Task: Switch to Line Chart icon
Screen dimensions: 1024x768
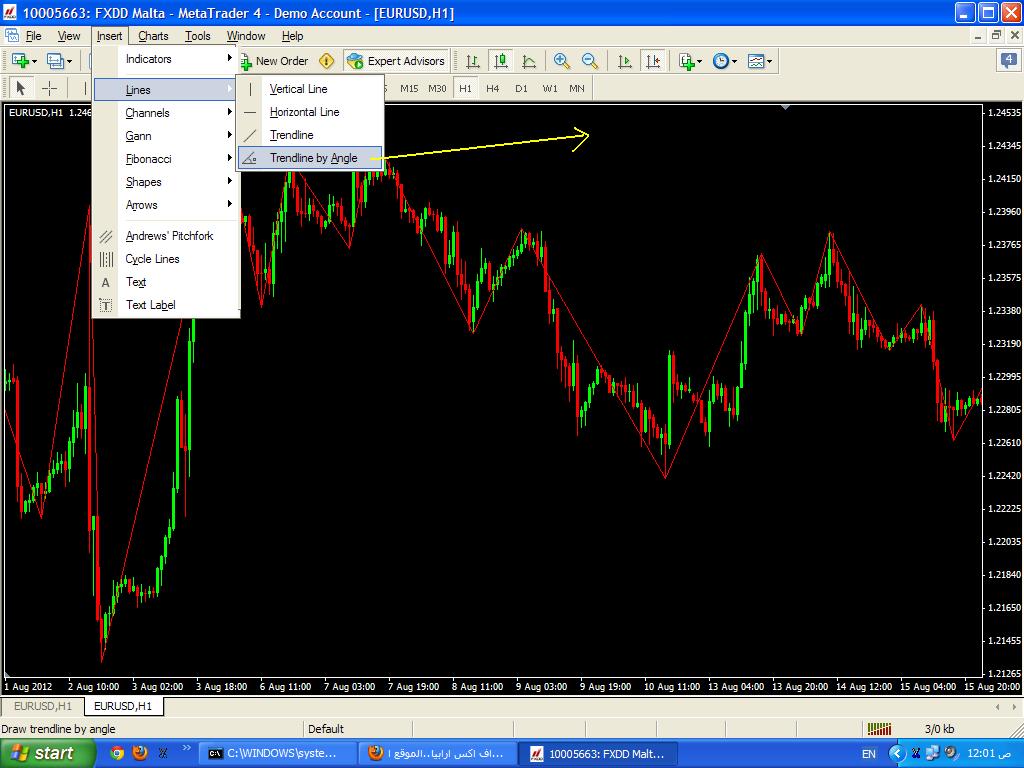Action: pyautogui.click(x=529, y=61)
